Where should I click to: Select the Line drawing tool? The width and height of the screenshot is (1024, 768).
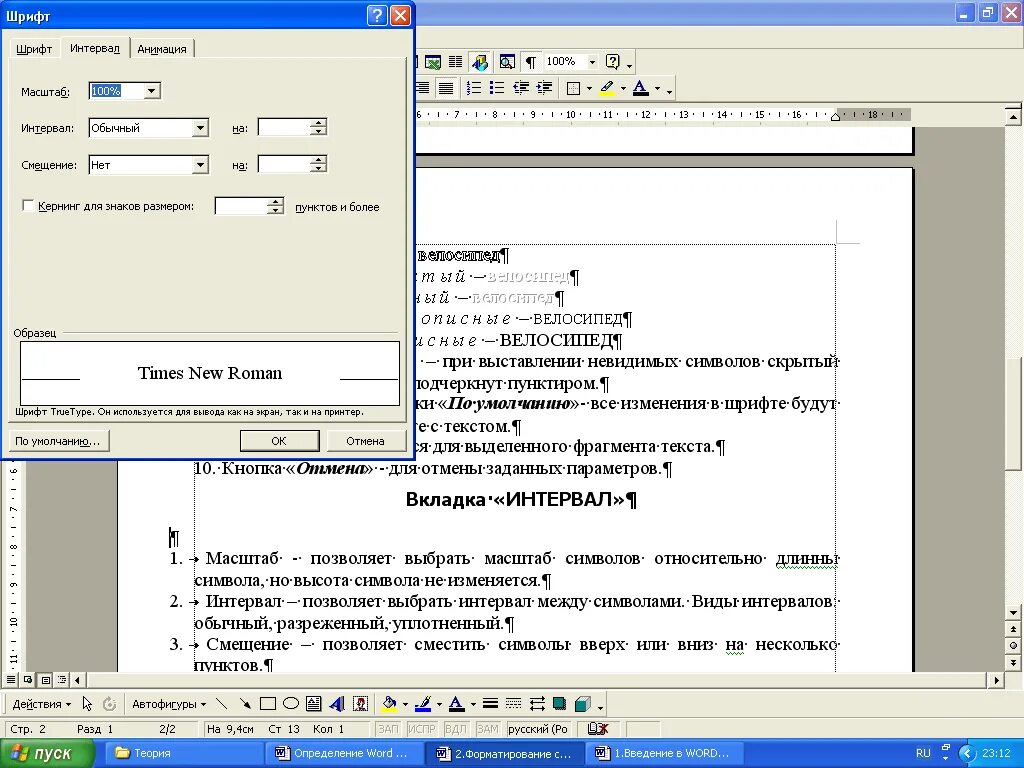tap(221, 704)
